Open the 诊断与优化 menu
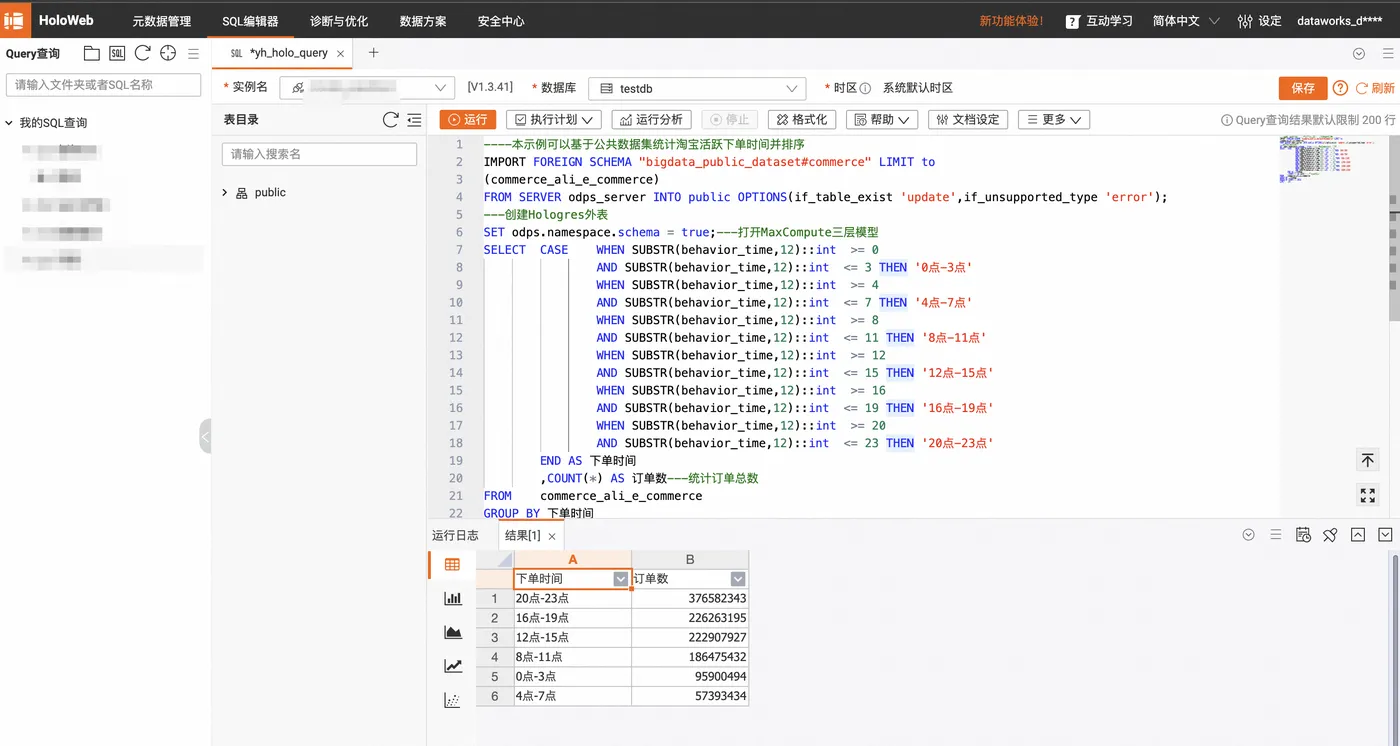This screenshot has width=1400, height=746. (339, 21)
